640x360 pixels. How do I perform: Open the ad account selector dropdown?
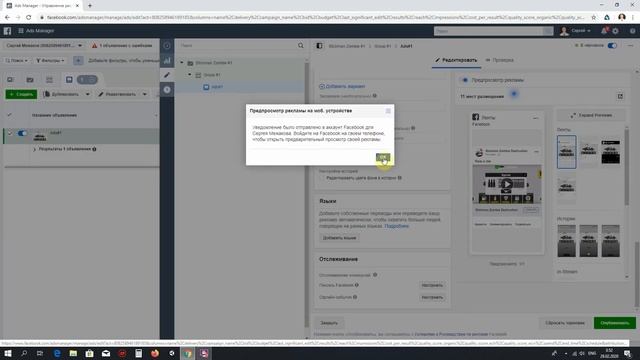[44, 46]
